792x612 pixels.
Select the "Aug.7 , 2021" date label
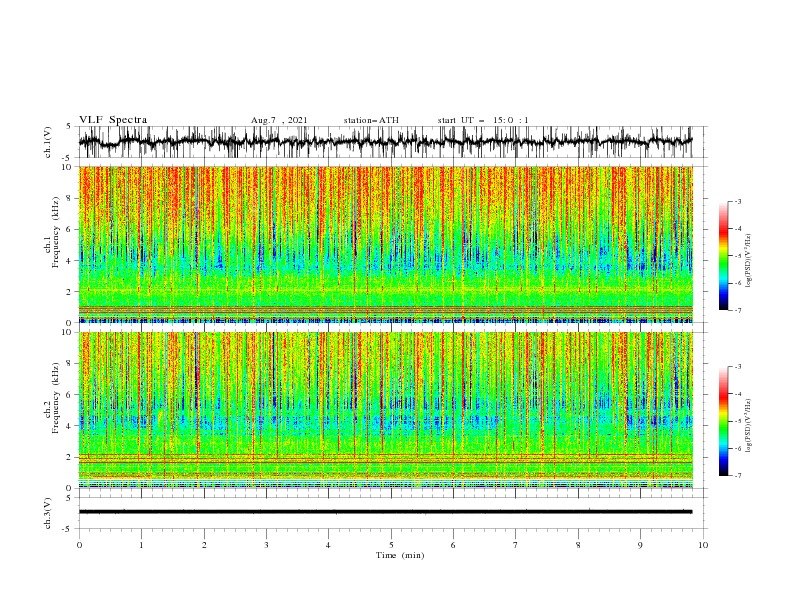279,120
